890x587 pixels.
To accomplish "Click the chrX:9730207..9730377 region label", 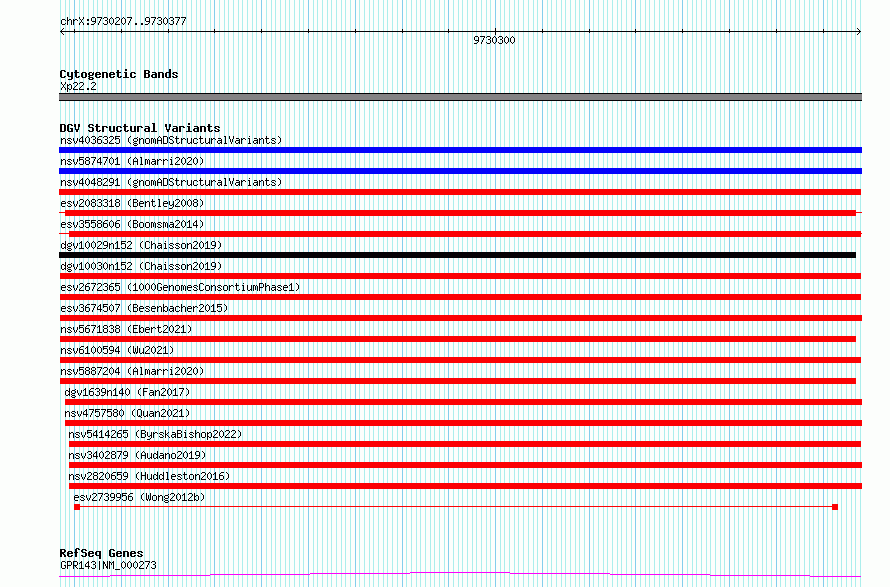I will pos(123,22).
